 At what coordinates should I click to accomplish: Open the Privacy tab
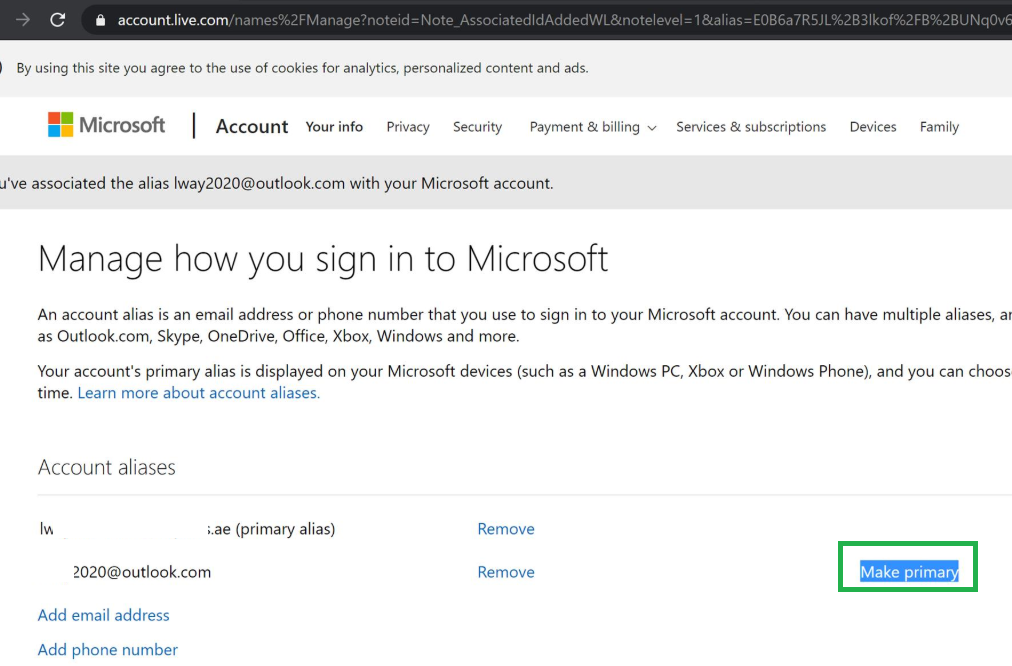pos(408,126)
